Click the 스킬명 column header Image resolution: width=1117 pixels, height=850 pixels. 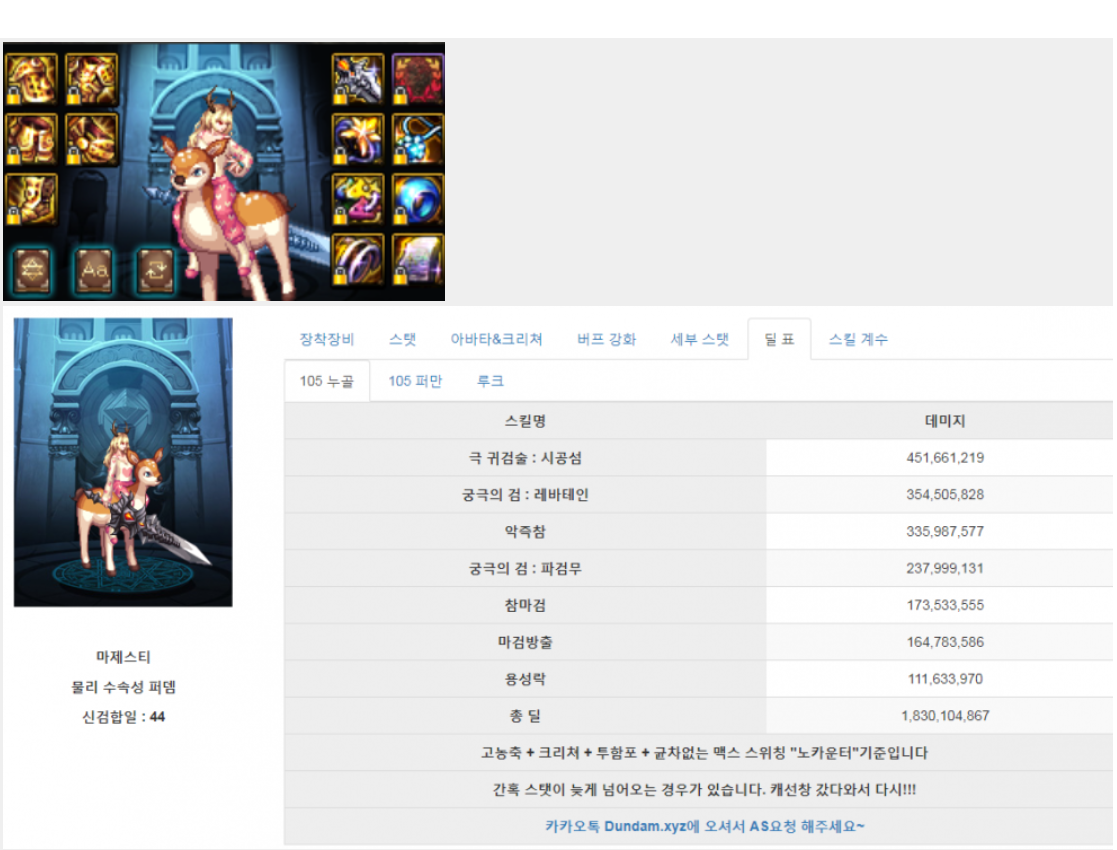point(526,421)
